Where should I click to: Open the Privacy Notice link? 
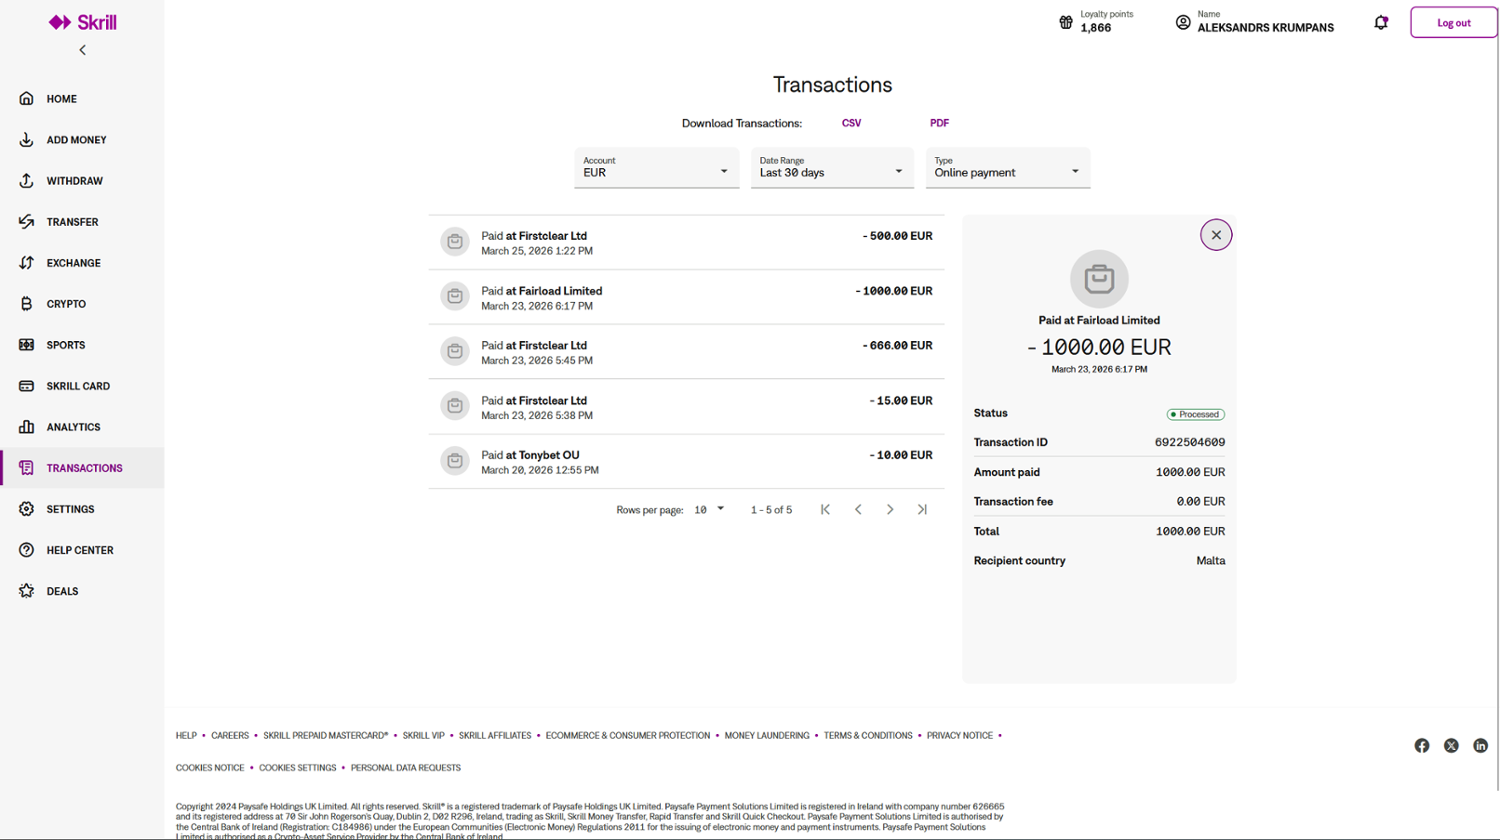[x=960, y=736]
